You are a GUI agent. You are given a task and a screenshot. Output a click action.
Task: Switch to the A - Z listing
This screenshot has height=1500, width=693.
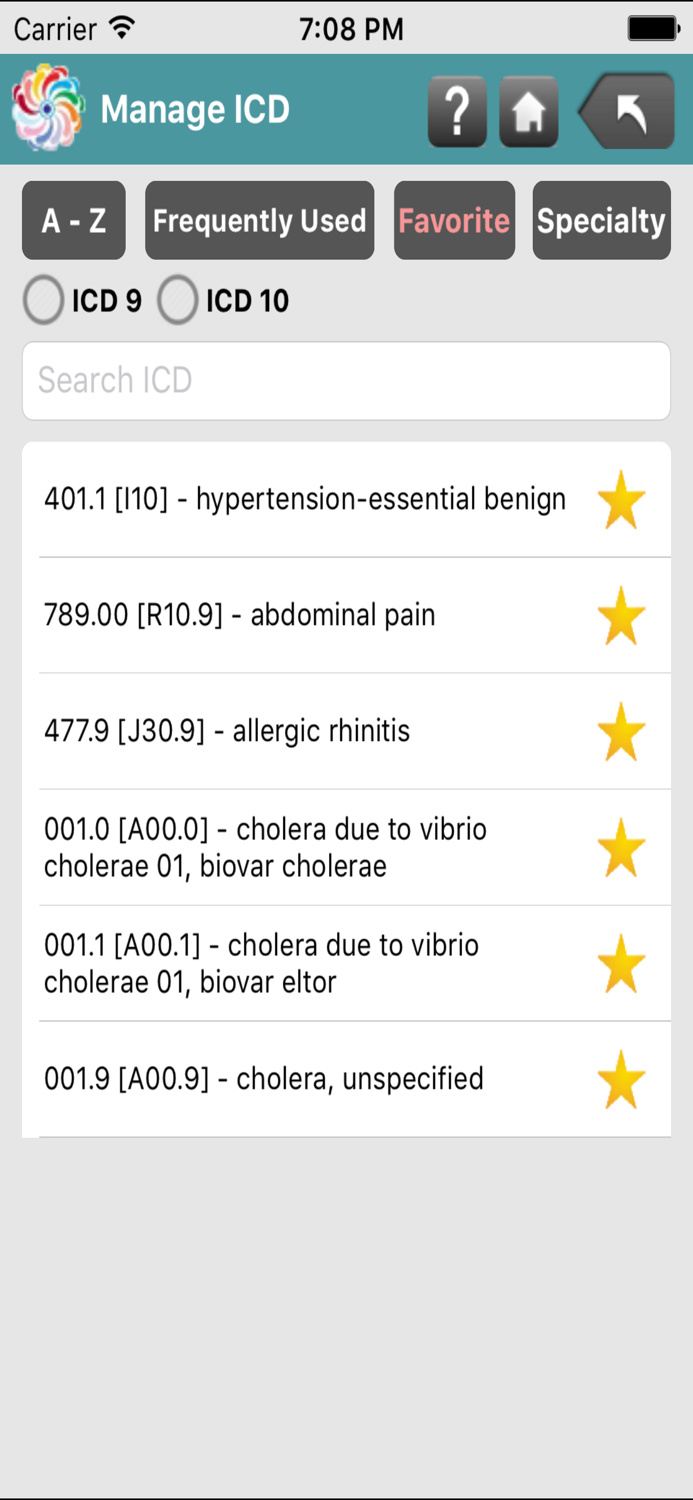[x=73, y=220]
